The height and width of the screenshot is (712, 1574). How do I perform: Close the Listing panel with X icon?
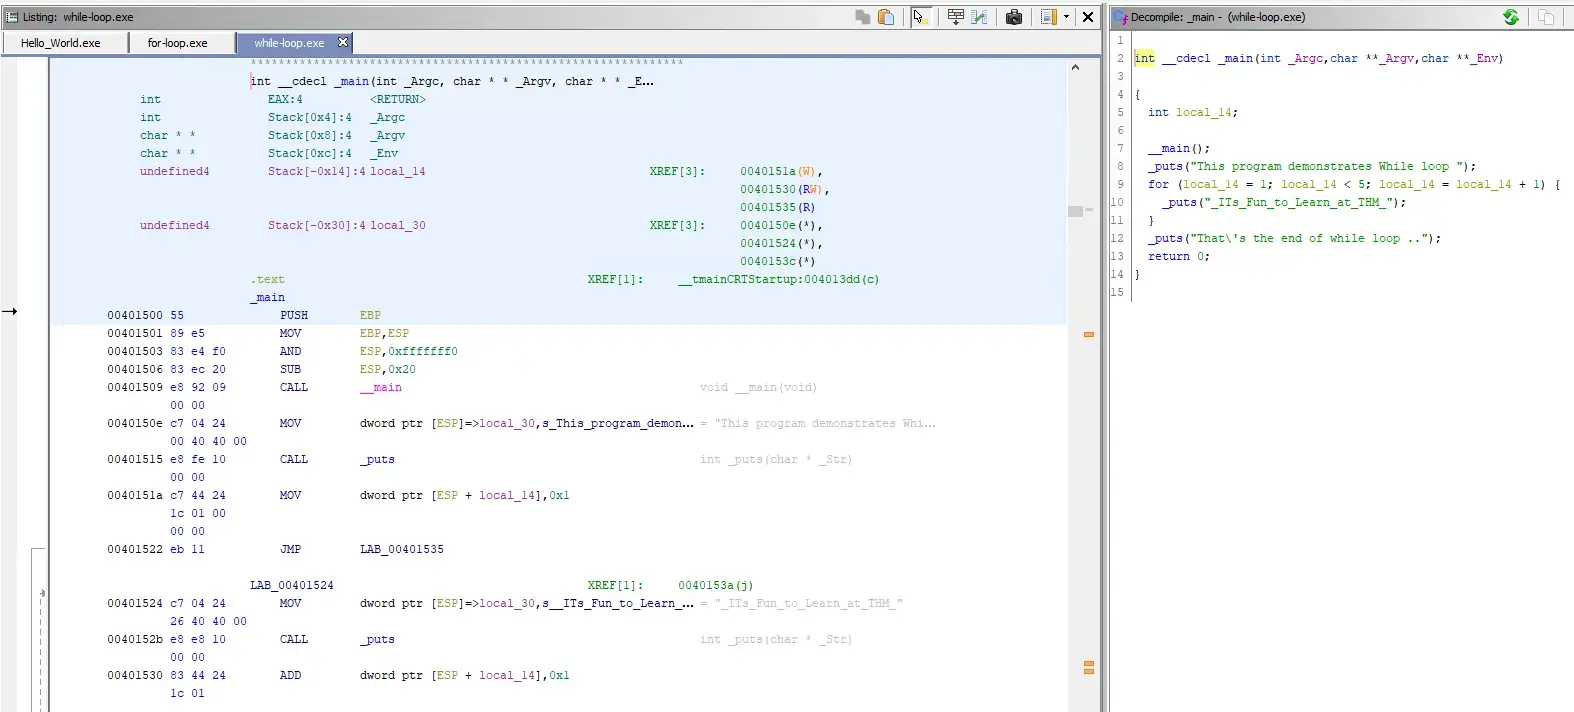pos(1088,17)
